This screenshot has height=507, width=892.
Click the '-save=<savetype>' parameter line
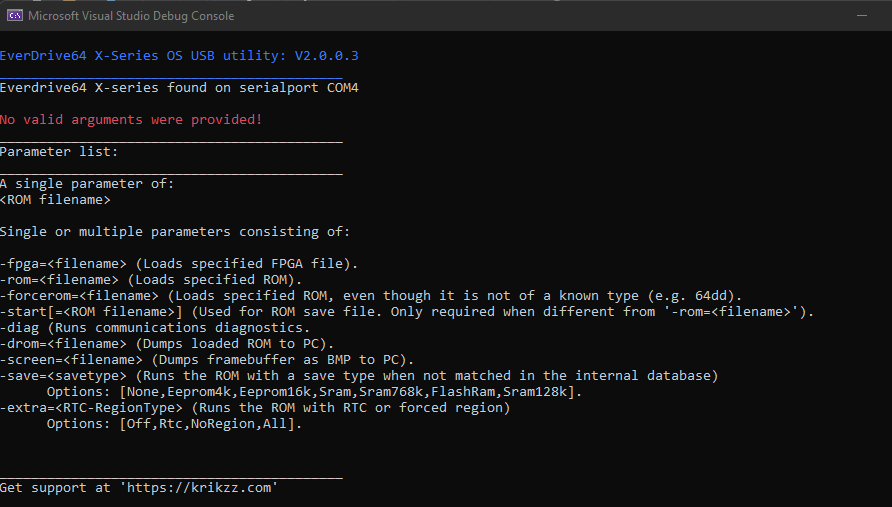(x=359, y=376)
